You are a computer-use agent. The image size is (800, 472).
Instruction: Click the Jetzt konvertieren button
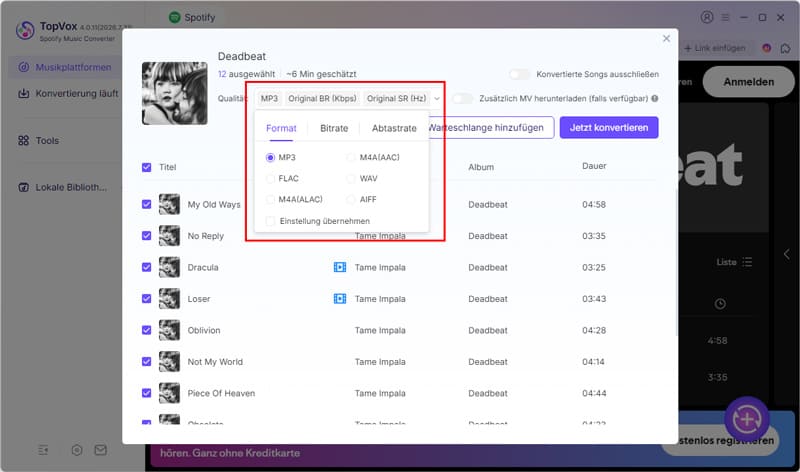(609, 128)
